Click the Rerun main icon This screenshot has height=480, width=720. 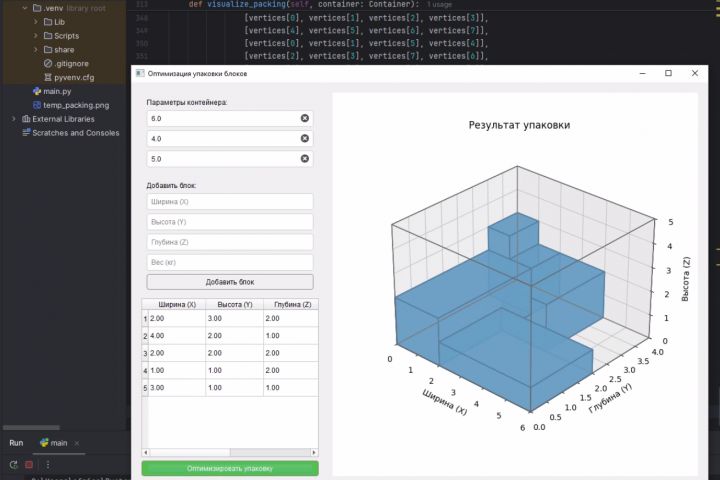point(14,465)
